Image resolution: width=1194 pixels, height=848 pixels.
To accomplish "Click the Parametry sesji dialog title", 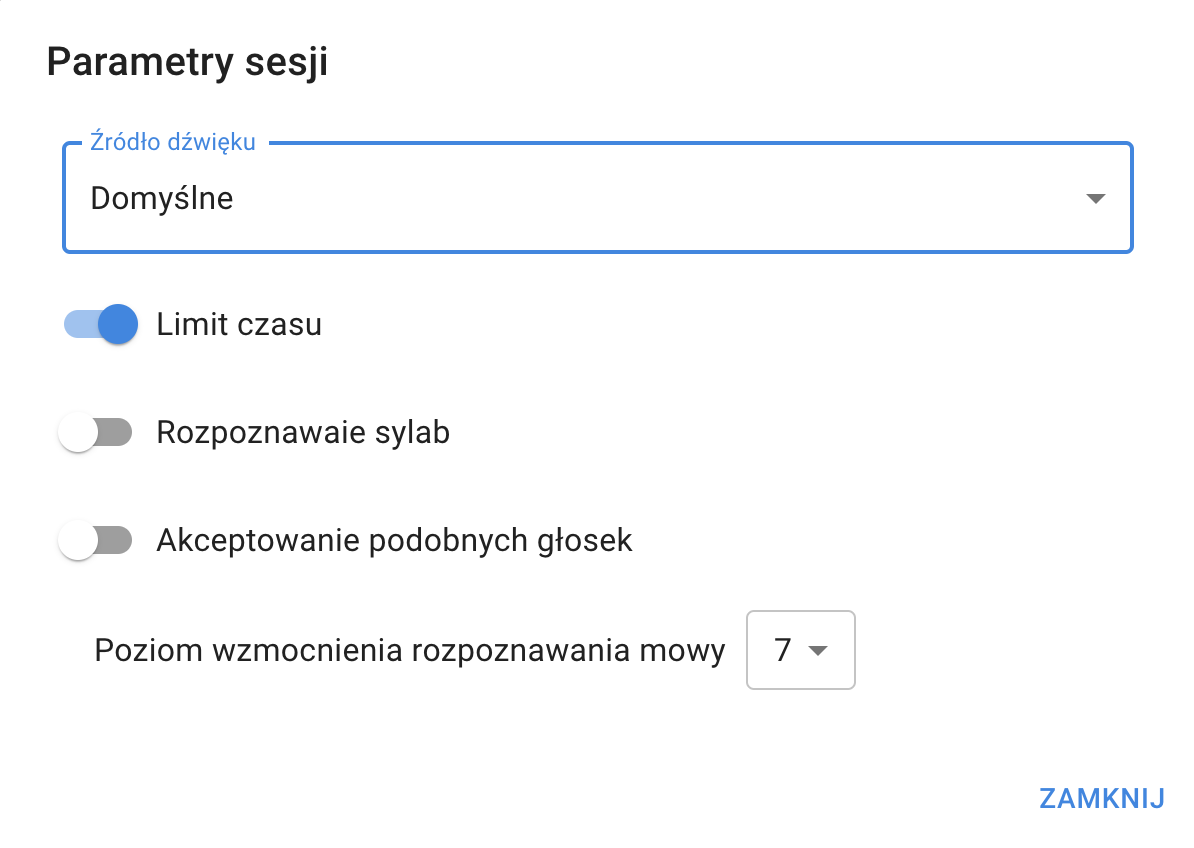I will [x=188, y=62].
